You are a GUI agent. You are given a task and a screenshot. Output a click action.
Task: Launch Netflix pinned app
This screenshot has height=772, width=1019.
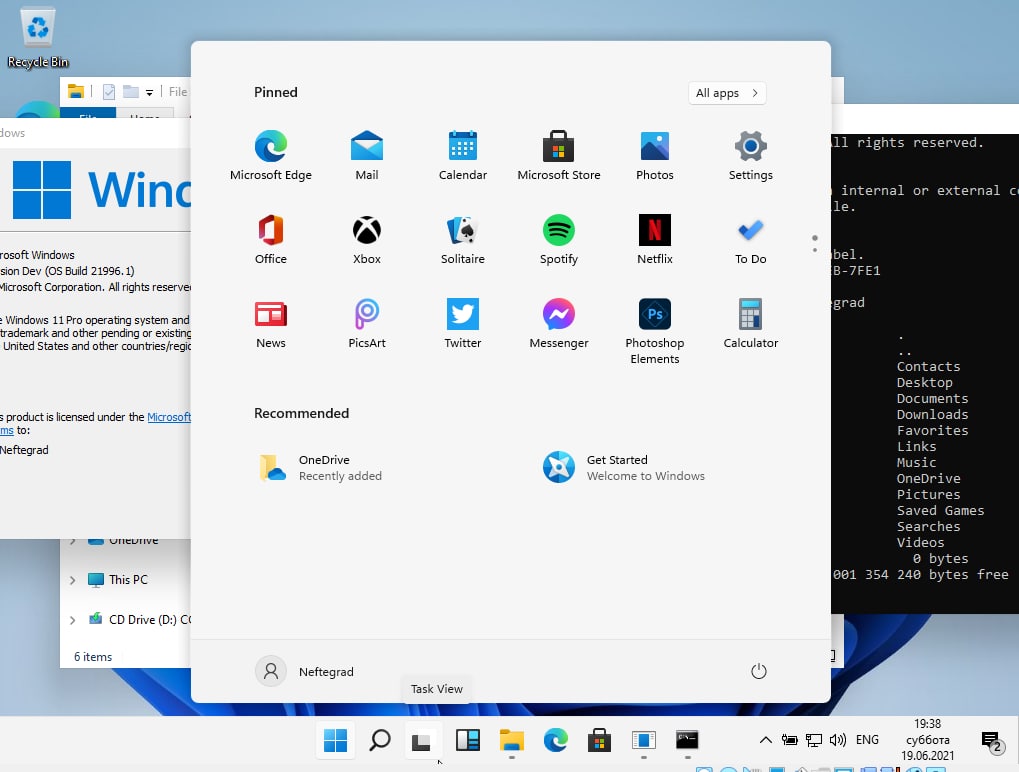coord(654,239)
